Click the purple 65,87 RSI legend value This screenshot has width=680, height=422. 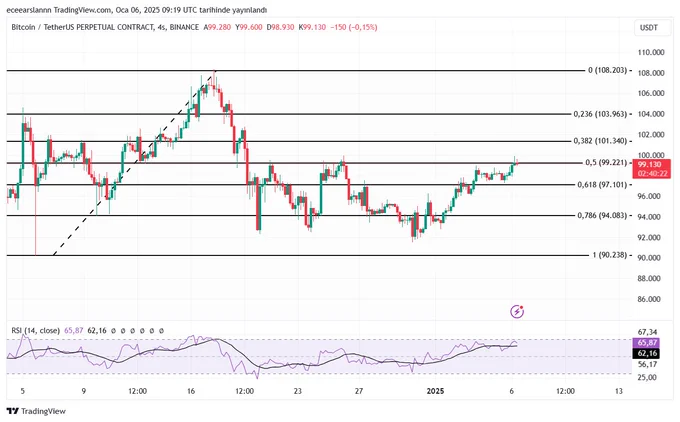74,330
